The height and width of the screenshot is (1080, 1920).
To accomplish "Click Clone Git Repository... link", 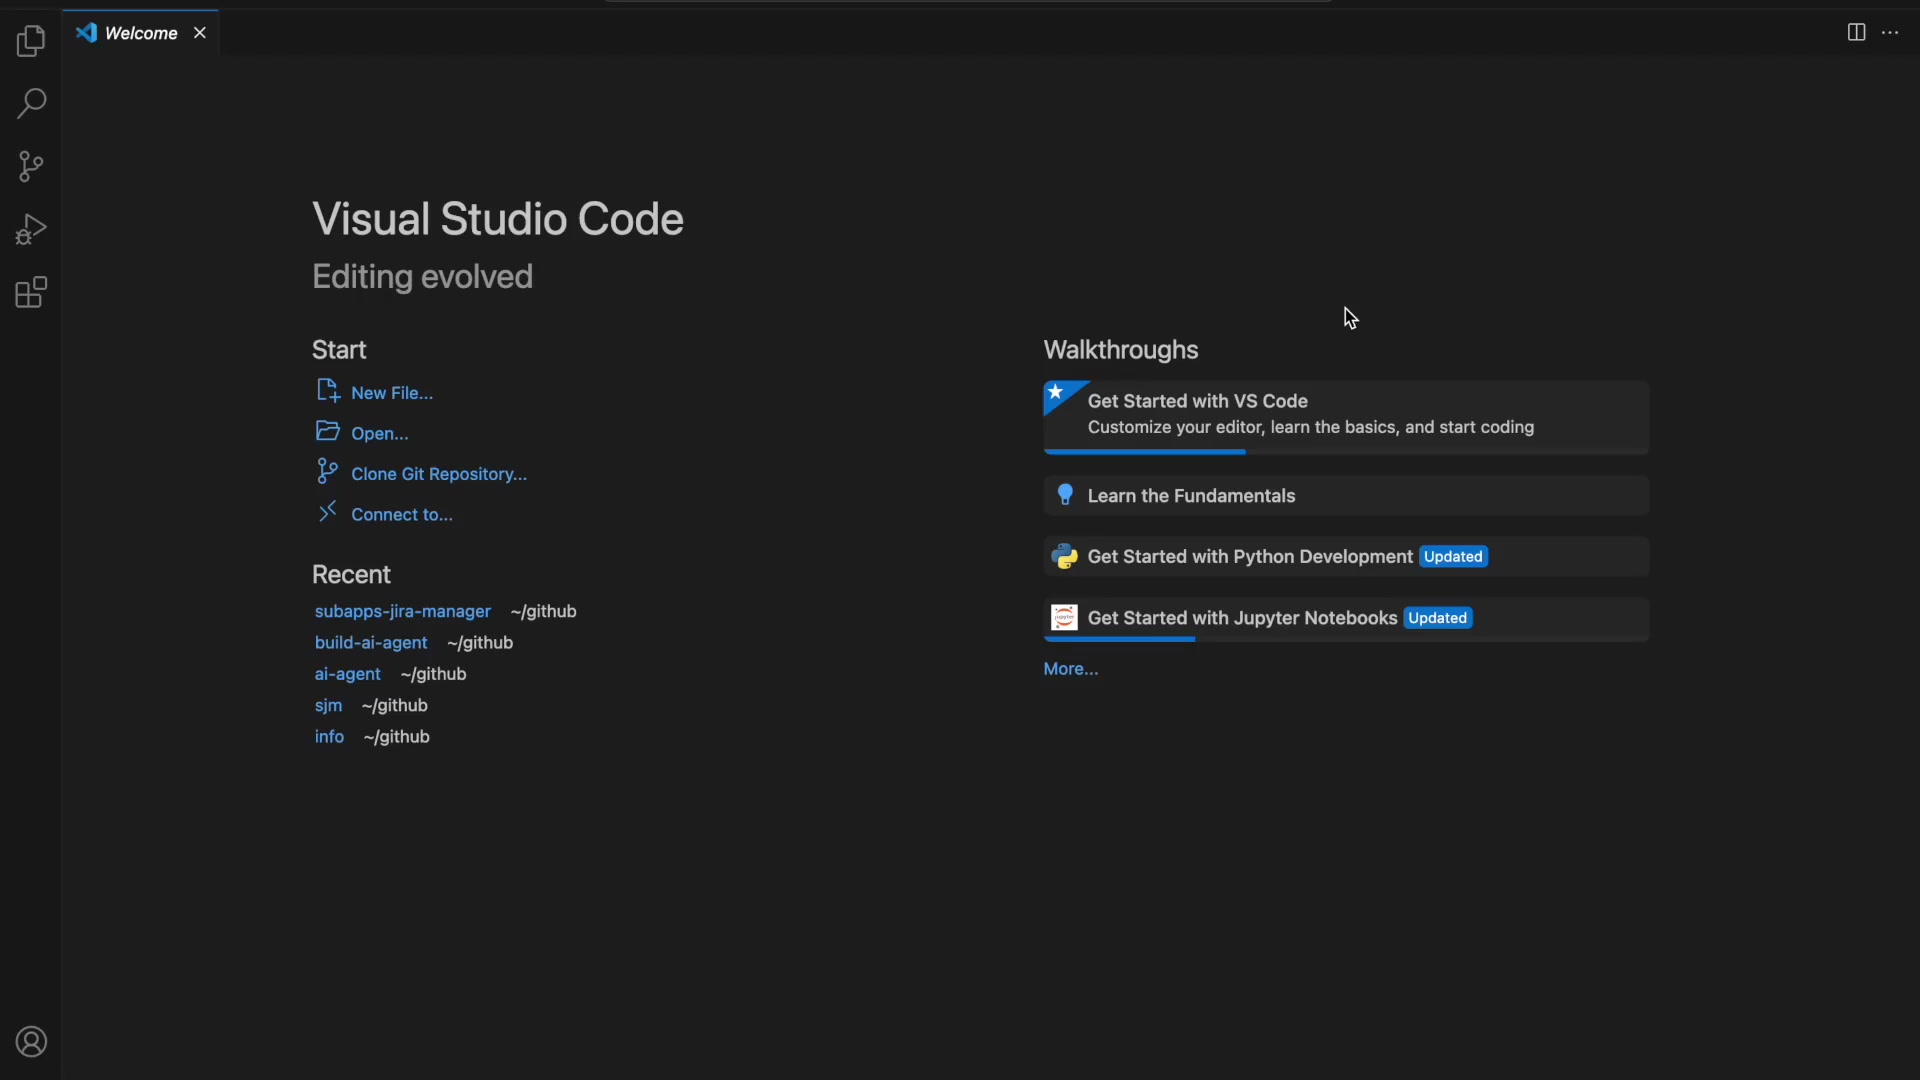I will tap(439, 474).
